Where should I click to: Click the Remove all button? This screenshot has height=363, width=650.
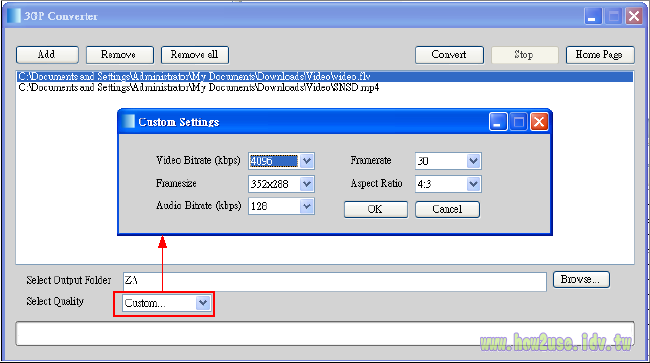pyautogui.click(x=195, y=55)
